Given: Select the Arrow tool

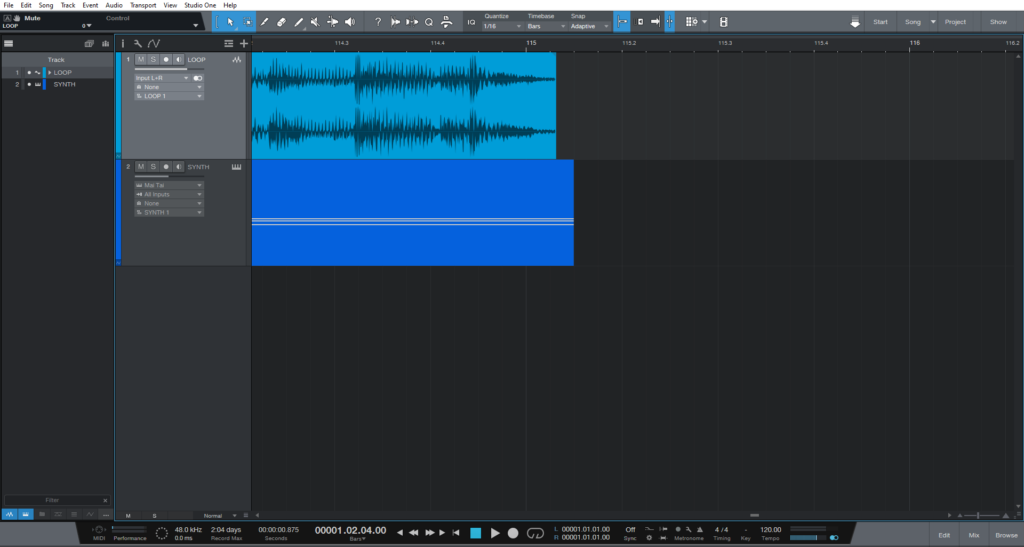Looking at the screenshot, I should 230,22.
